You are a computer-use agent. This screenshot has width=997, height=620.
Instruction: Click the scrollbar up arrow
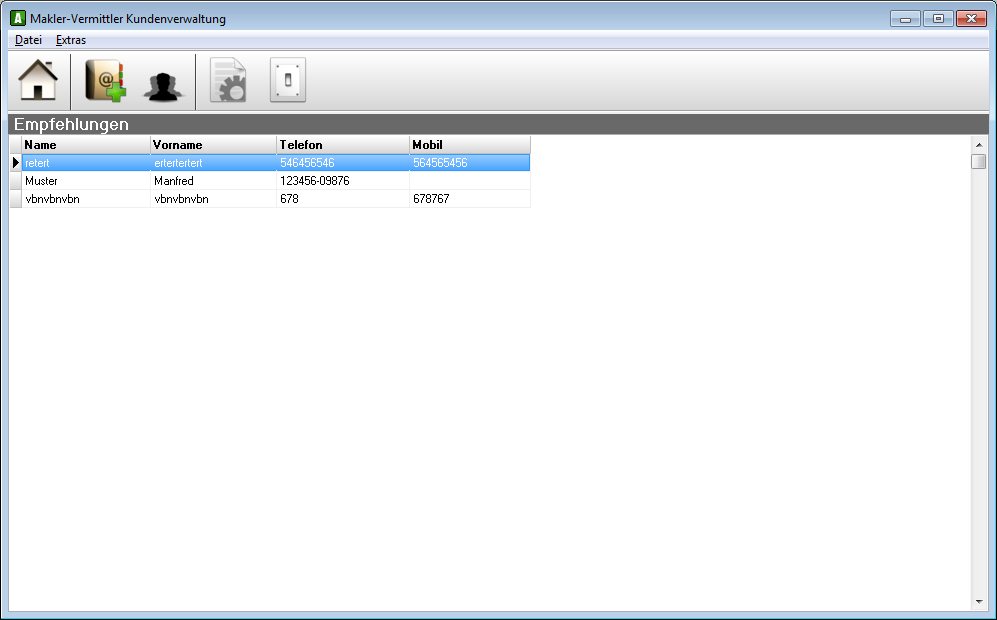pyautogui.click(x=979, y=145)
